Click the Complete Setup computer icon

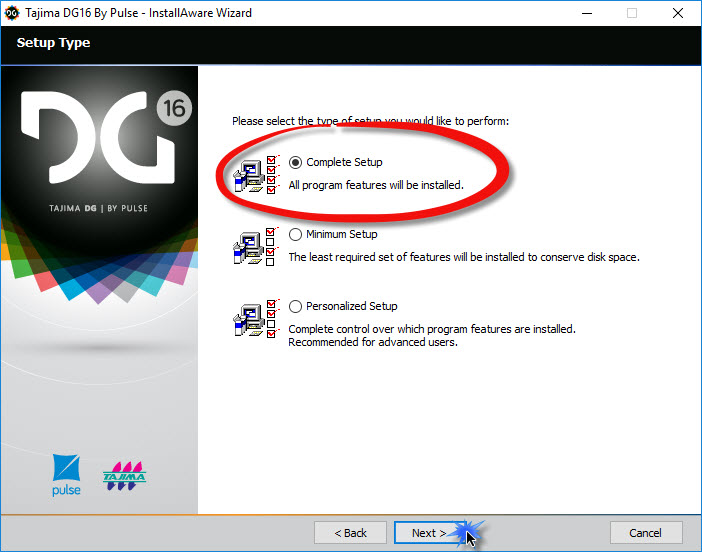pyautogui.click(x=256, y=175)
